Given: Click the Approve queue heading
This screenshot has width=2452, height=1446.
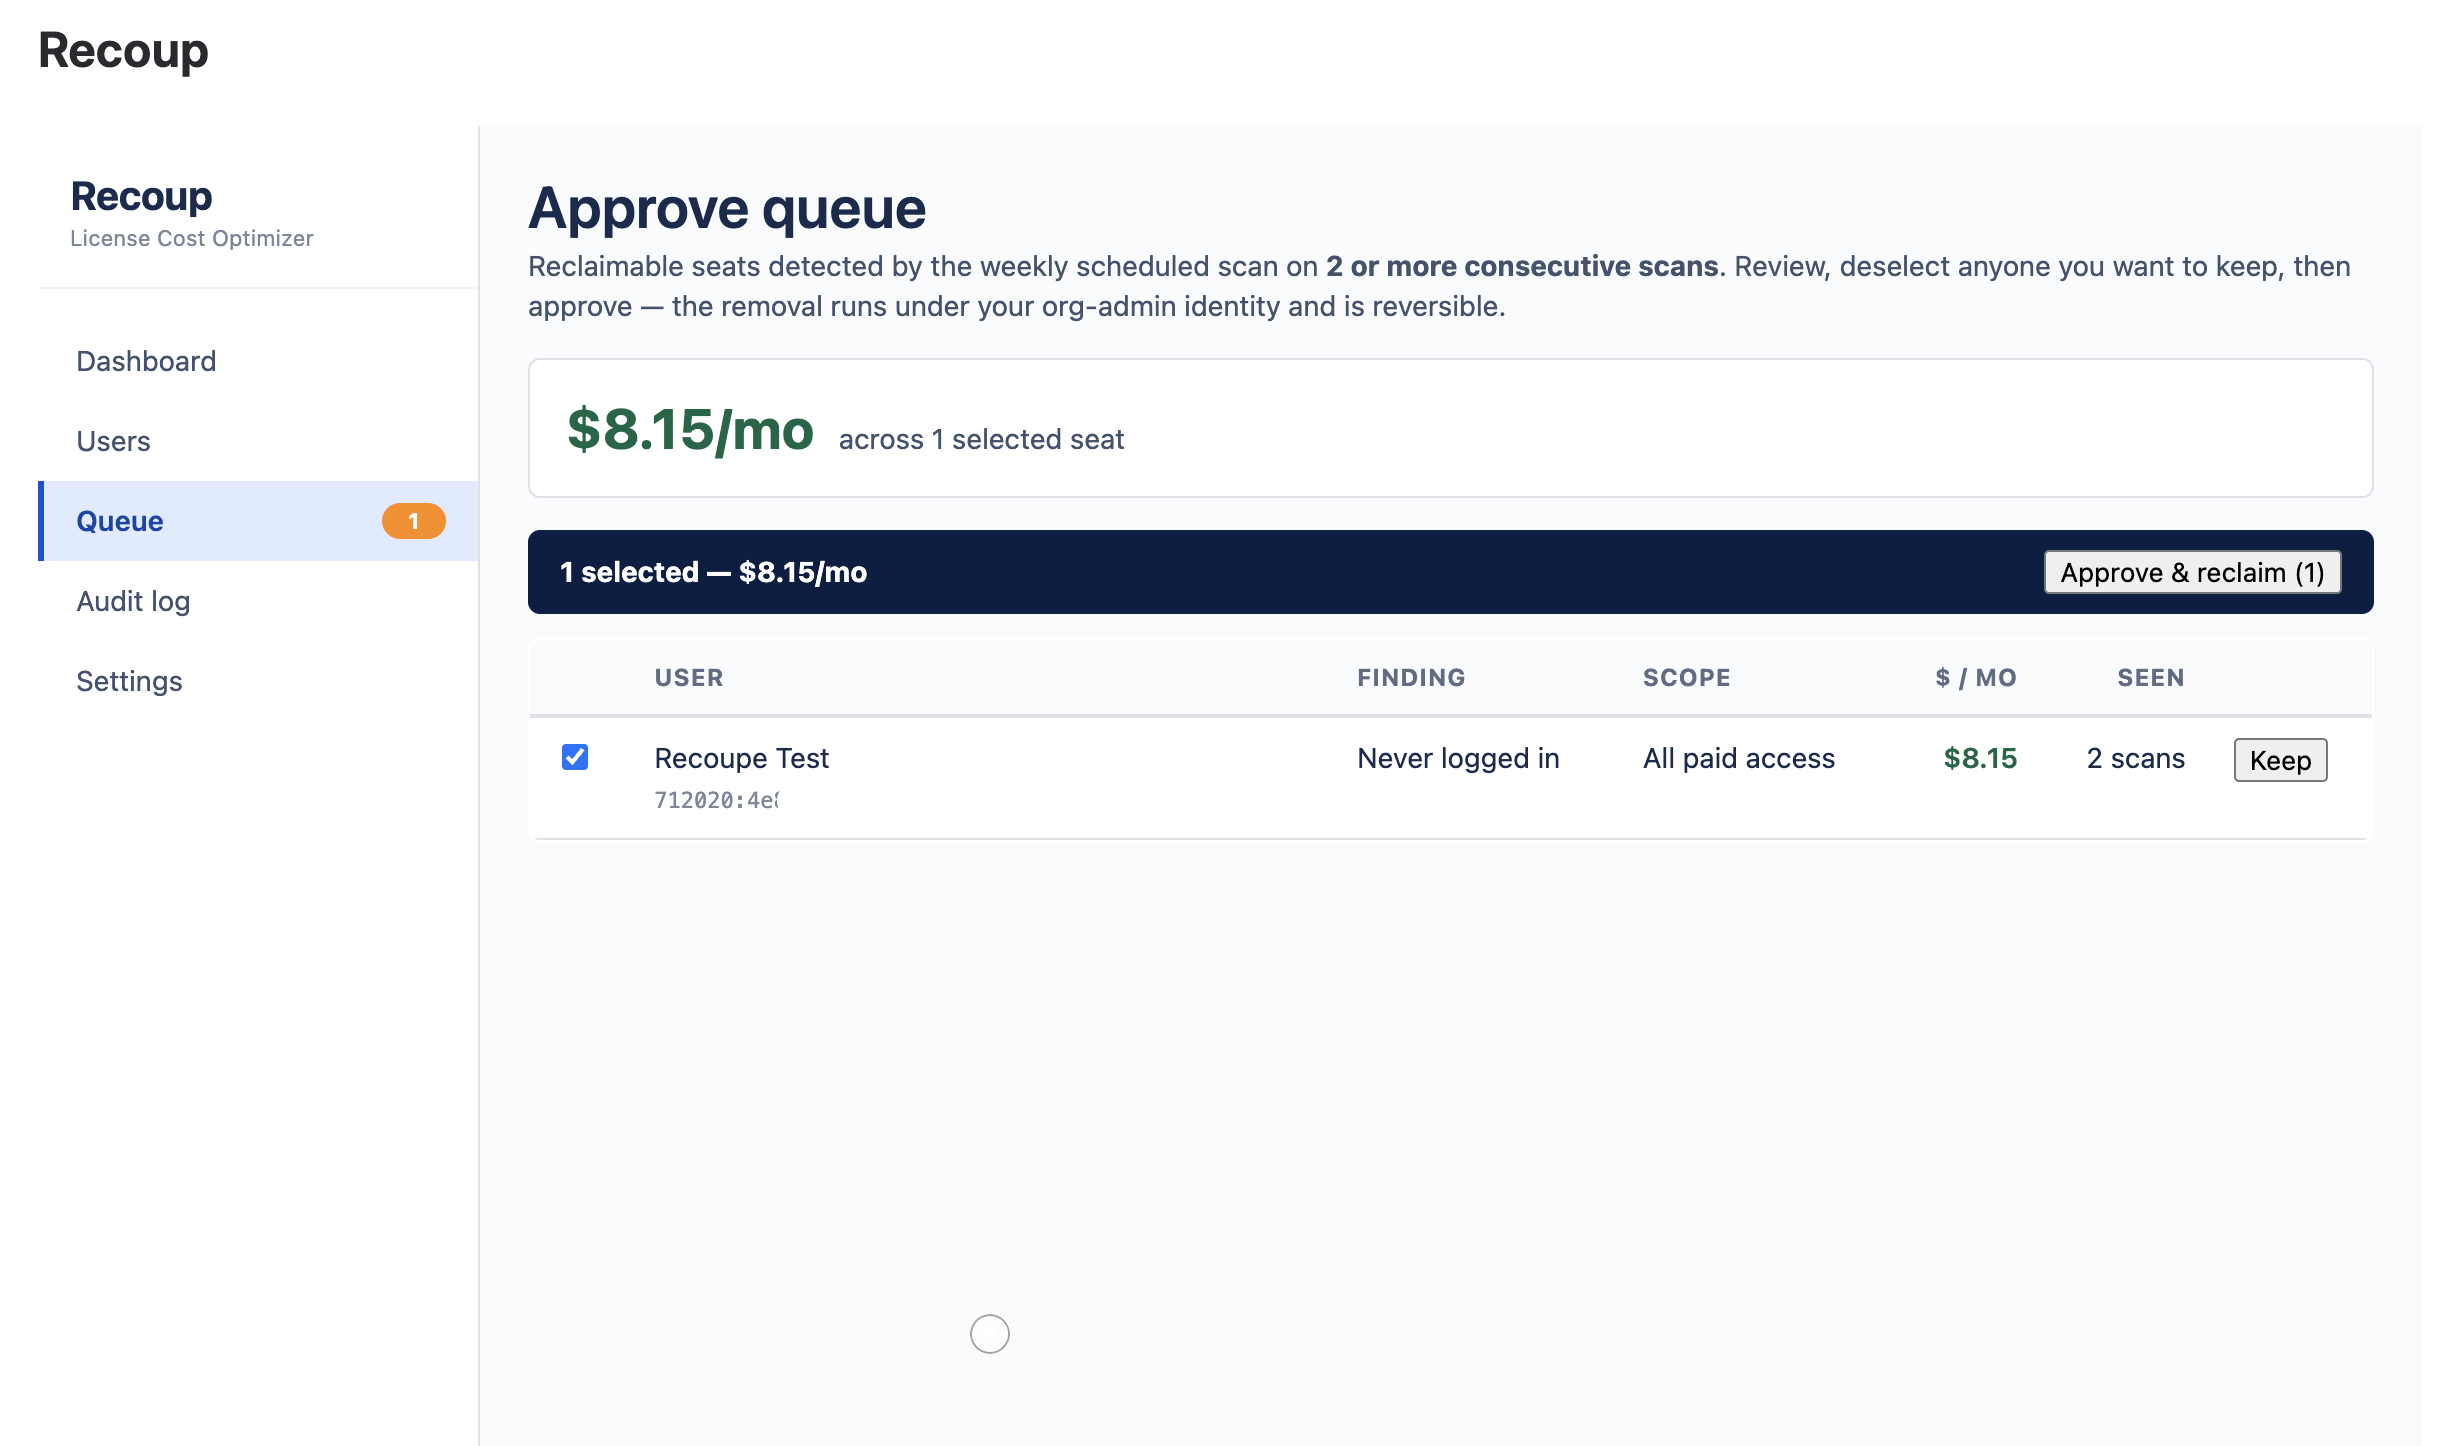Looking at the screenshot, I should (727, 208).
